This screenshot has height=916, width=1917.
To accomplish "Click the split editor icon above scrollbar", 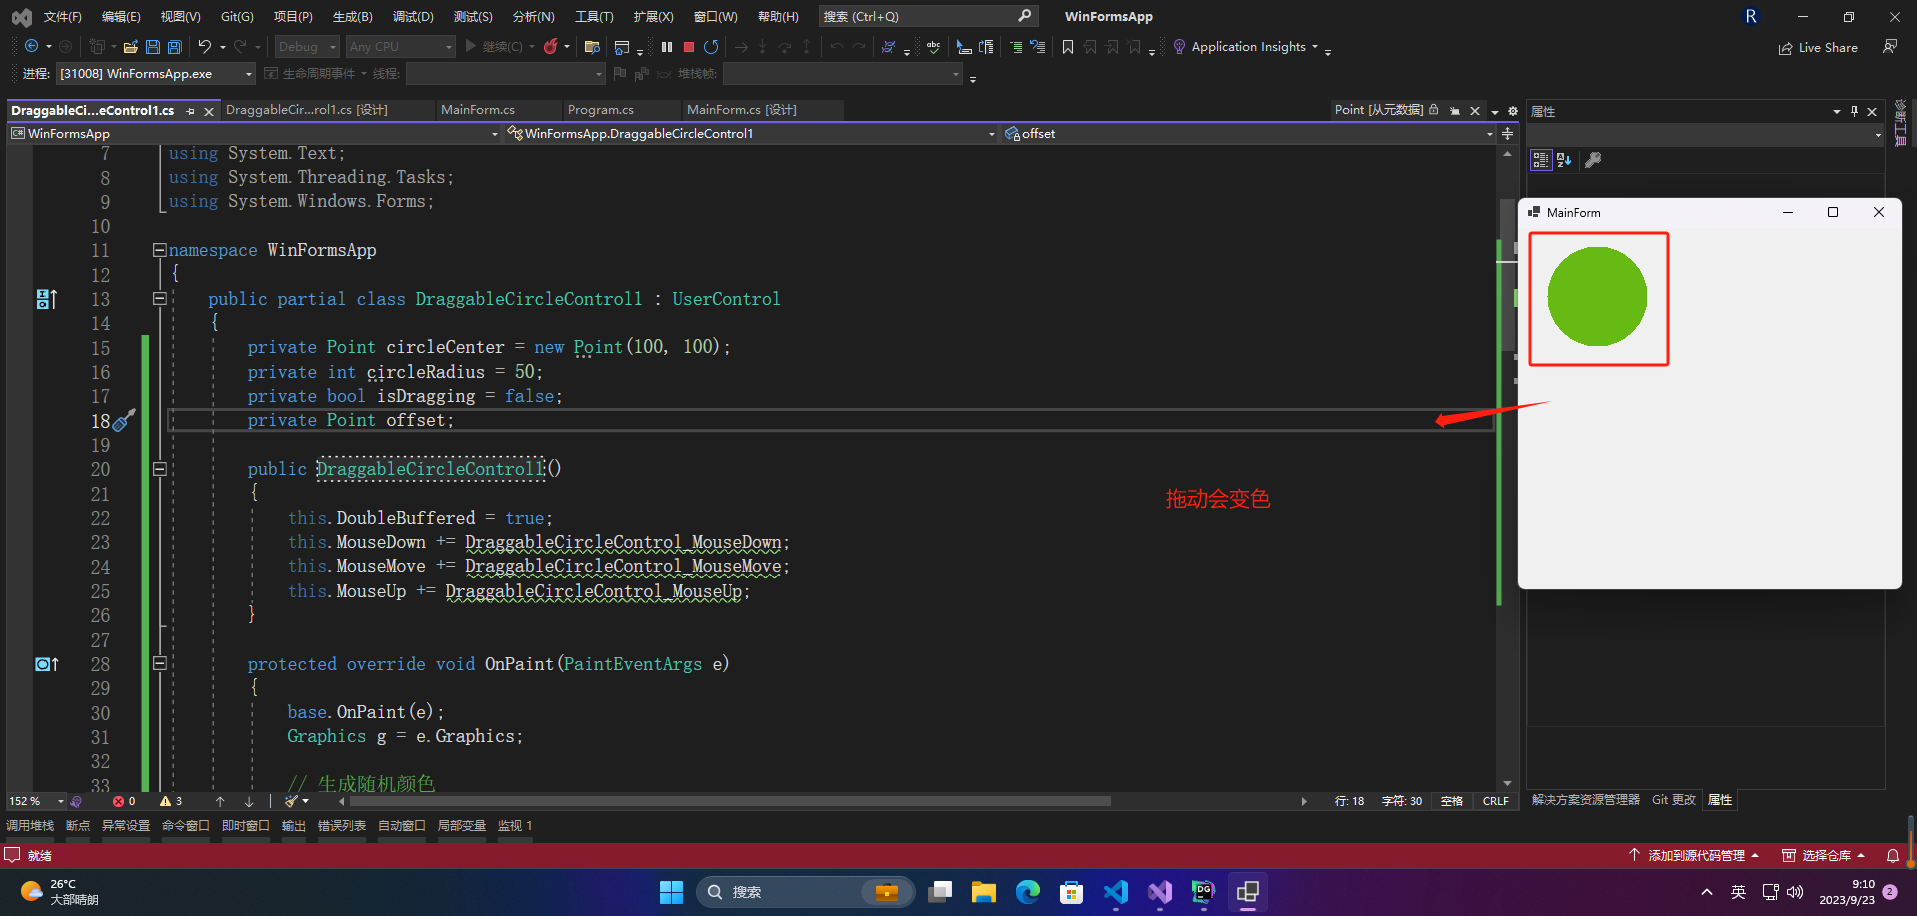I will pyautogui.click(x=1507, y=134).
